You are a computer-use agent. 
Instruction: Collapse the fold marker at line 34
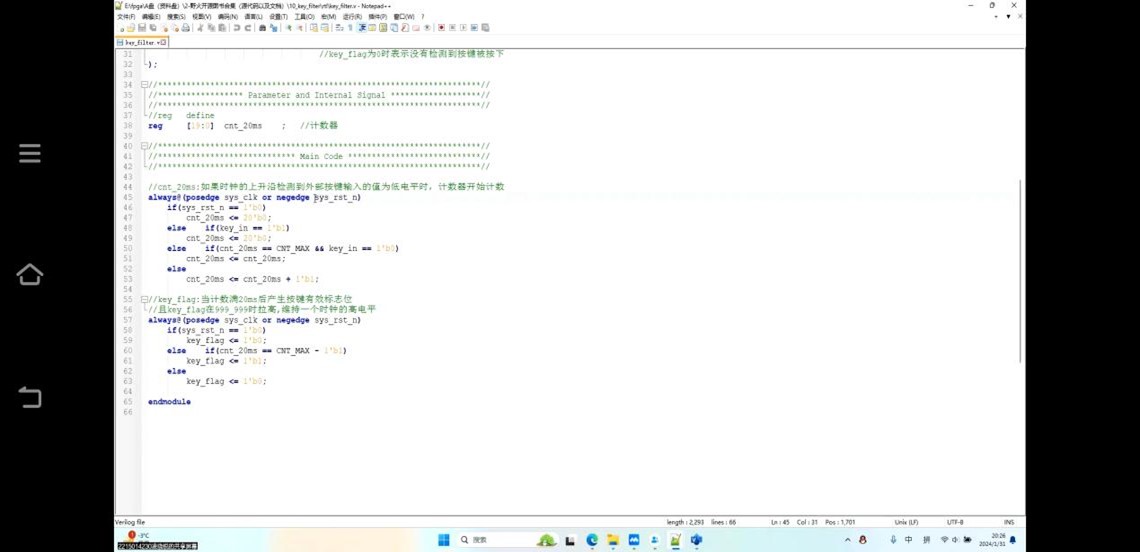145,84
